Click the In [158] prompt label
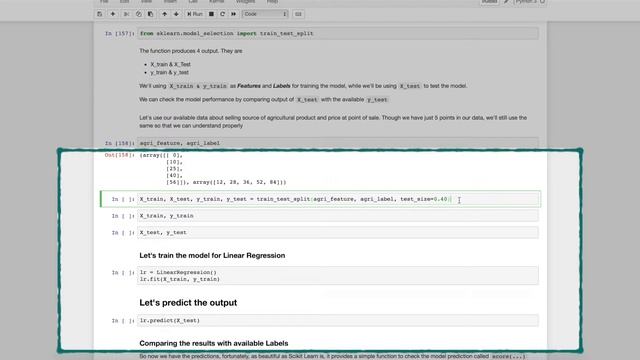 click(x=120, y=143)
